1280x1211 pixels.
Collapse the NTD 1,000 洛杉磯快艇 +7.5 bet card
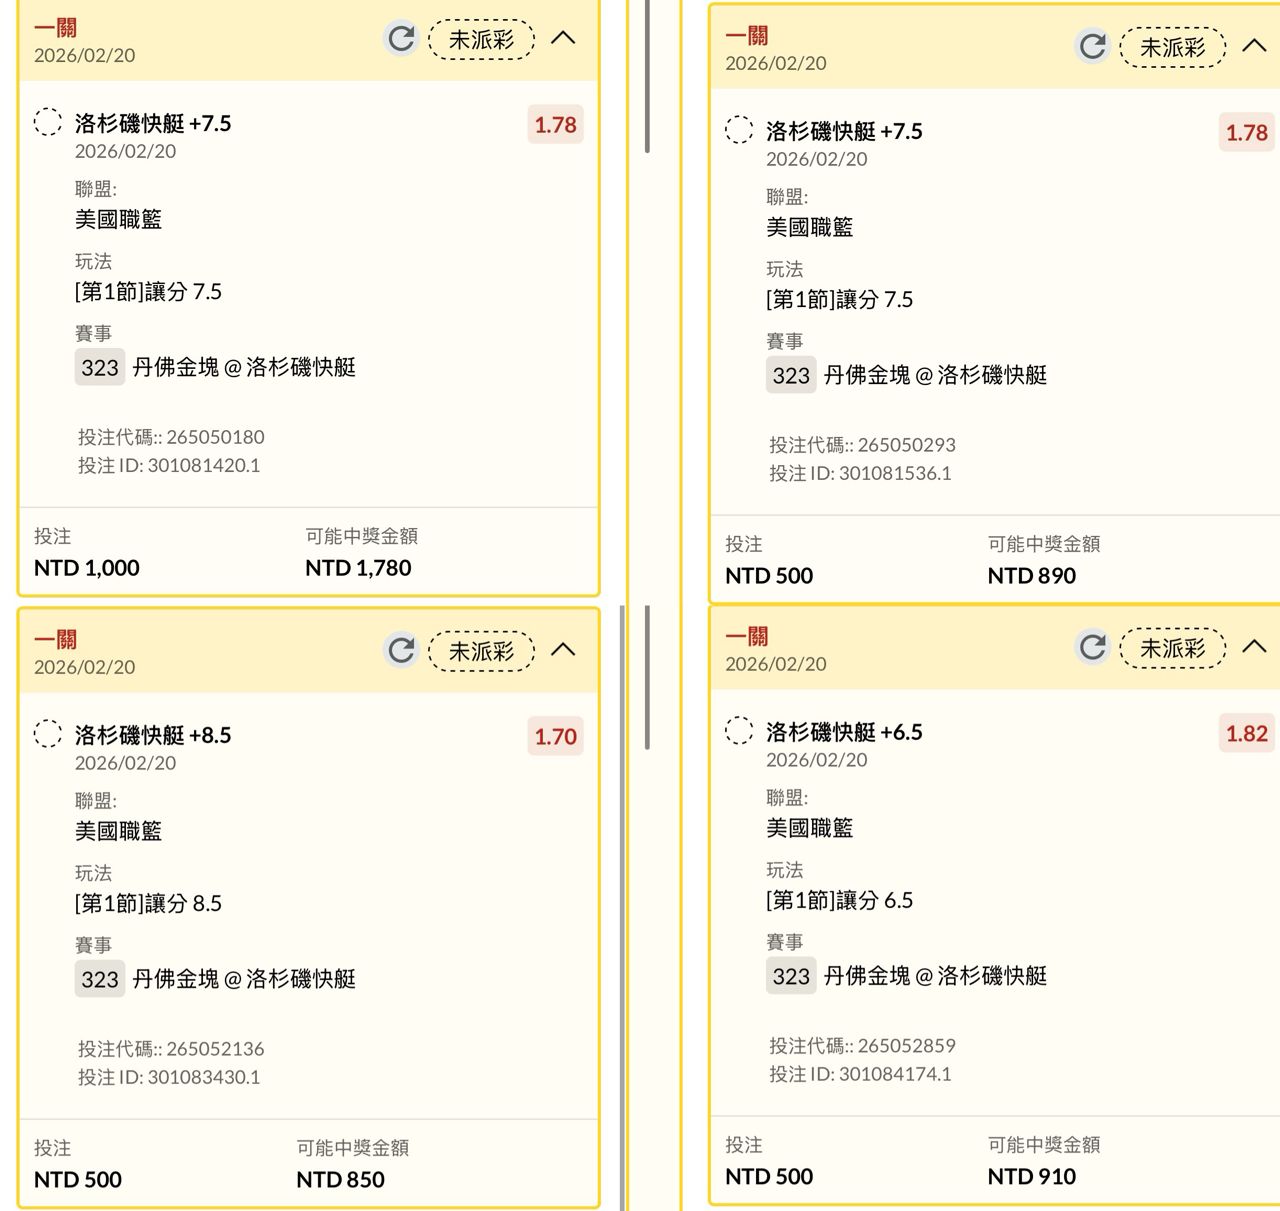pyautogui.click(x=563, y=38)
